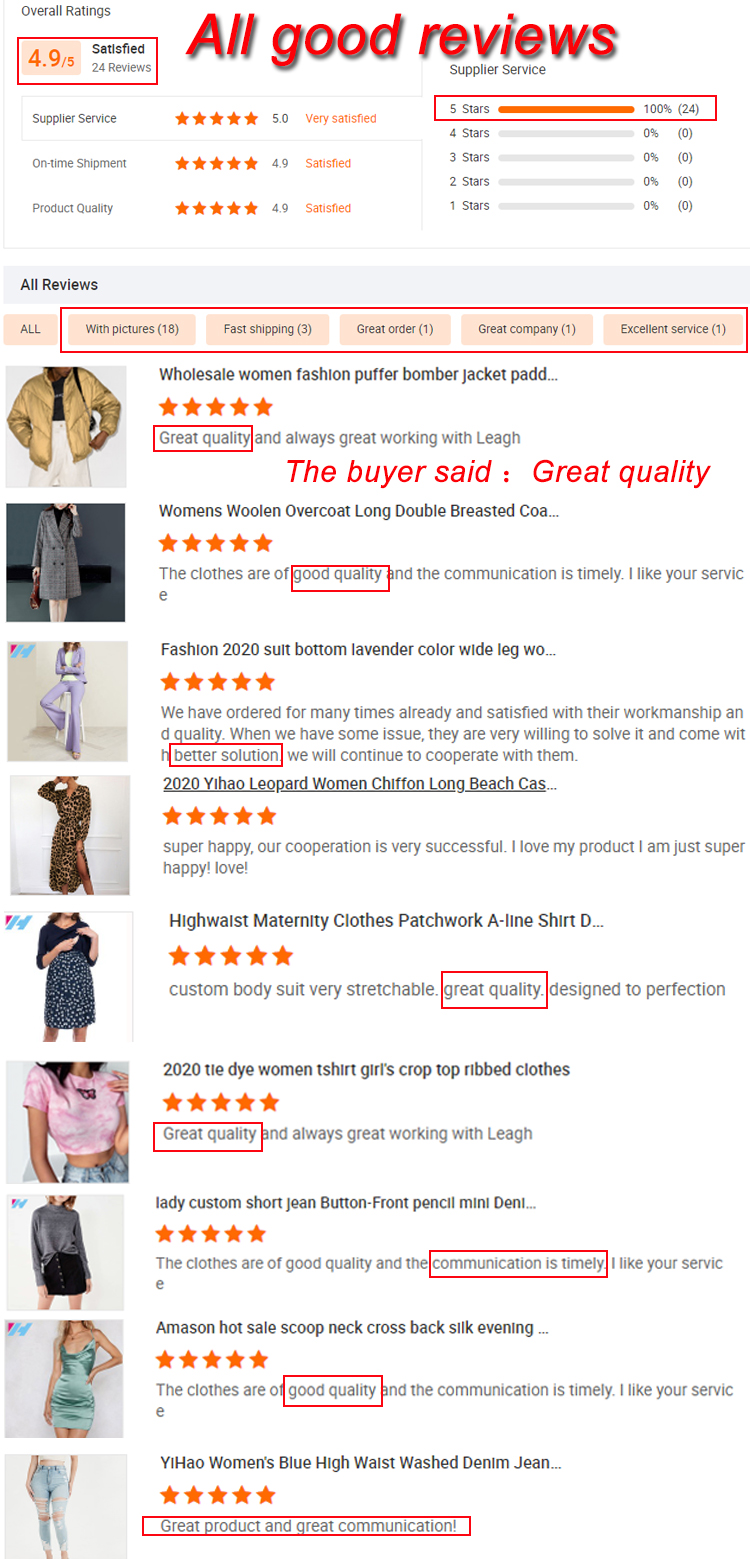Select the ALL reviews filter tab
750x1559 pixels.
pyautogui.click(x=31, y=329)
